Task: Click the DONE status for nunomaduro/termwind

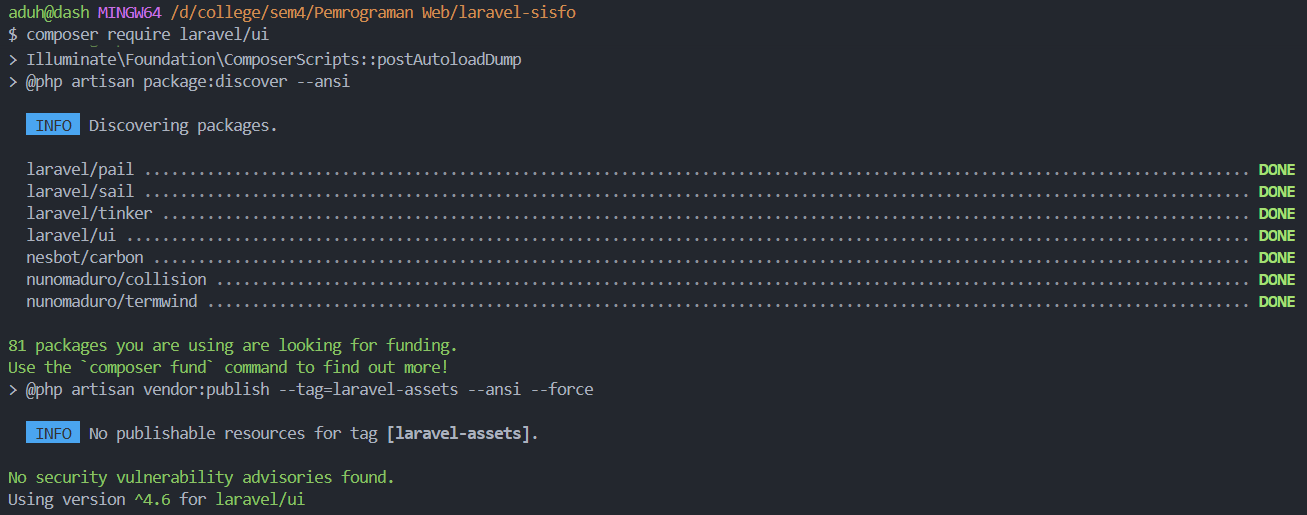Action: pos(1277,301)
